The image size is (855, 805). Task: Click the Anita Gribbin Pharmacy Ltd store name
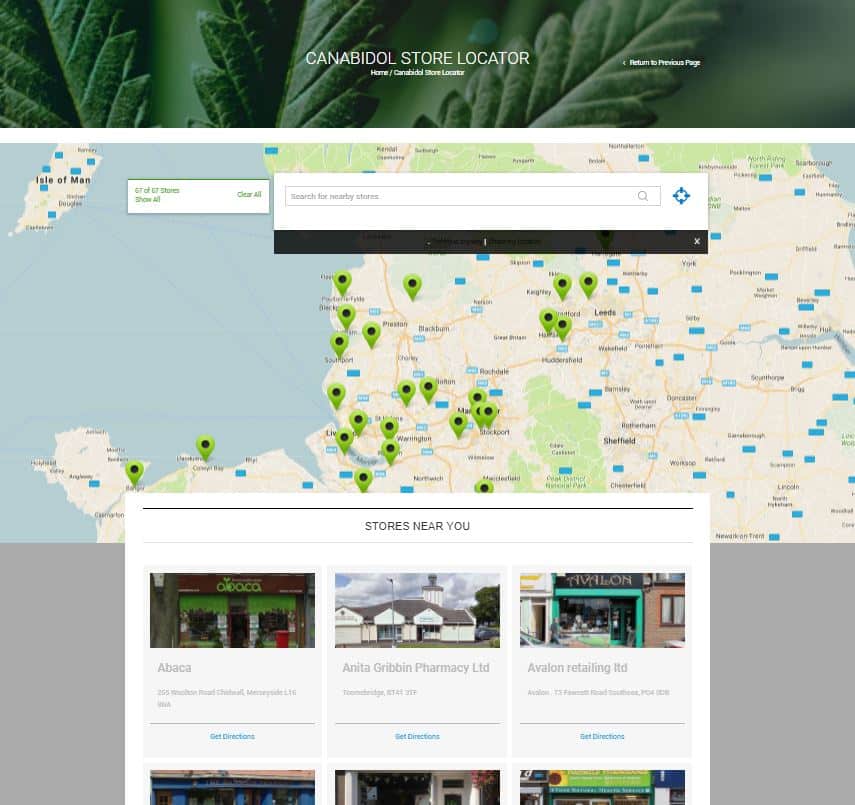coord(416,668)
